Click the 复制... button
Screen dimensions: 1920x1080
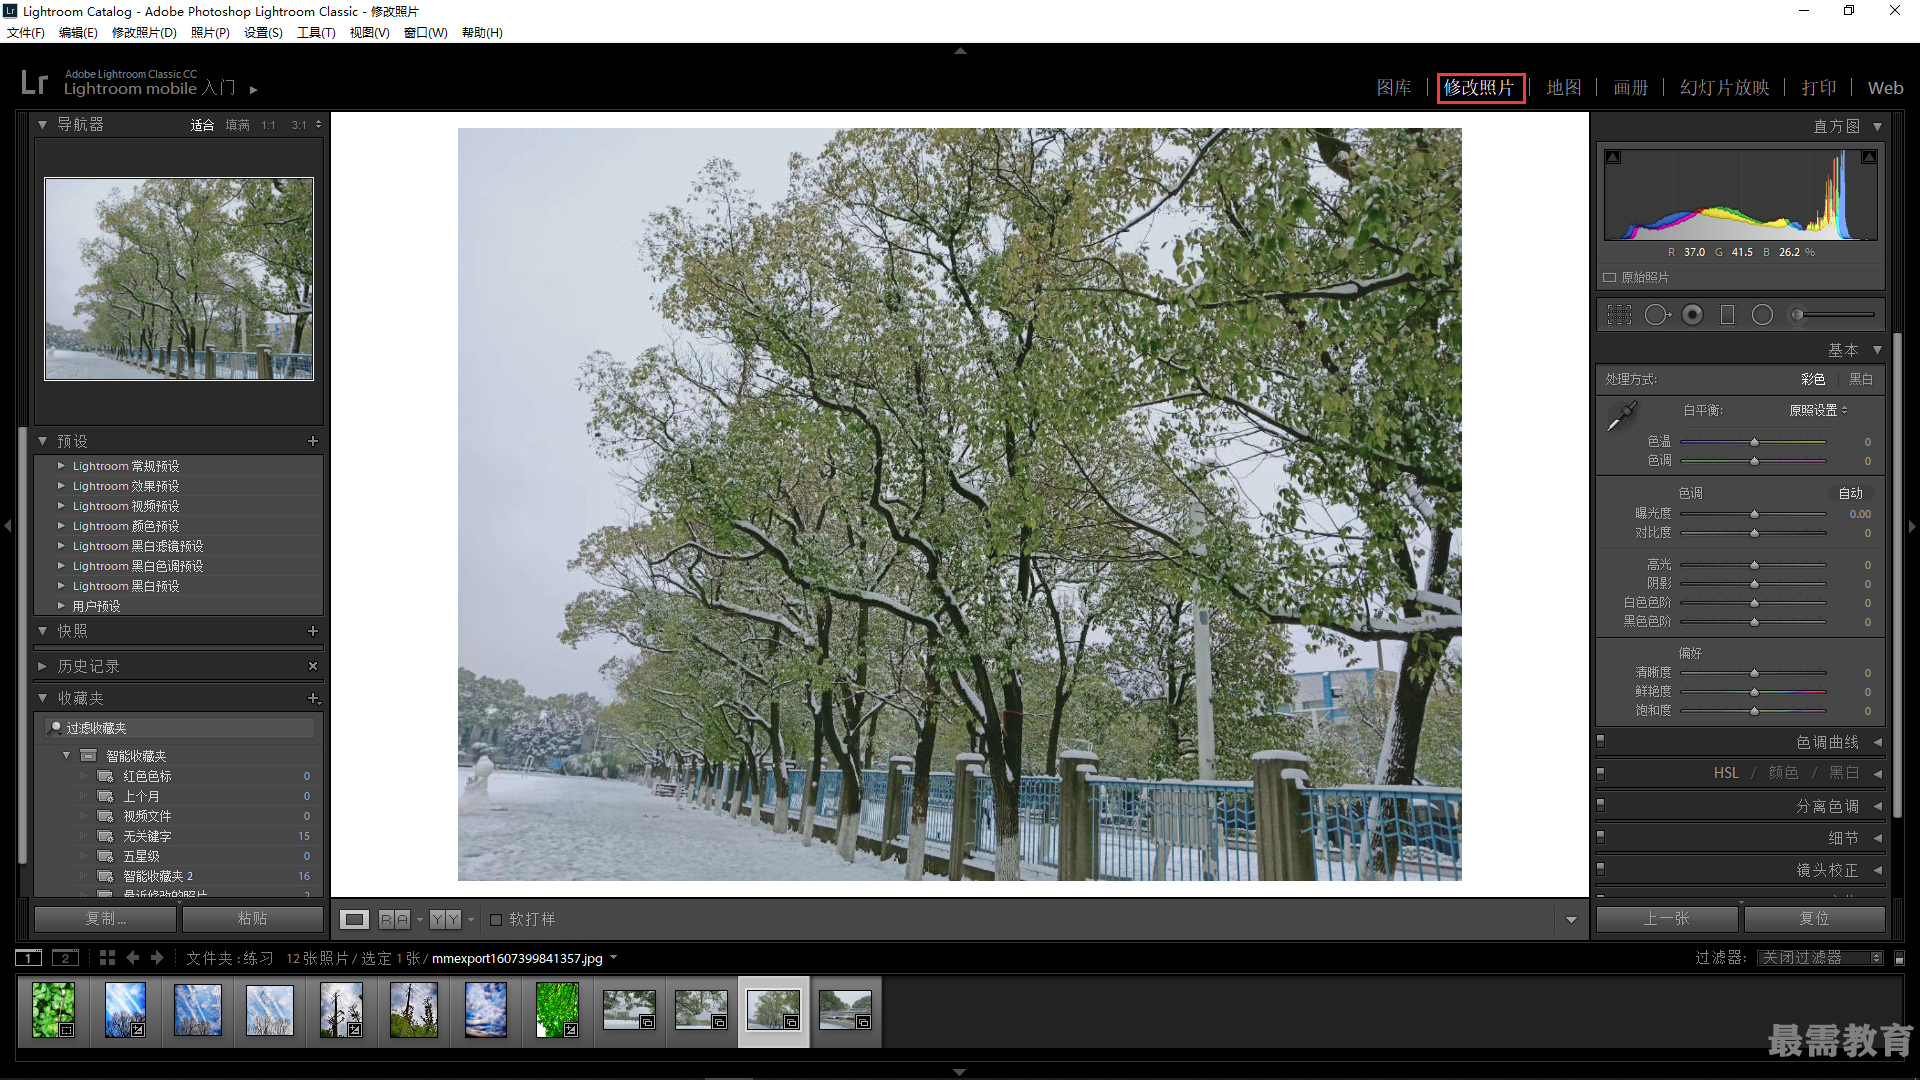[105, 919]
